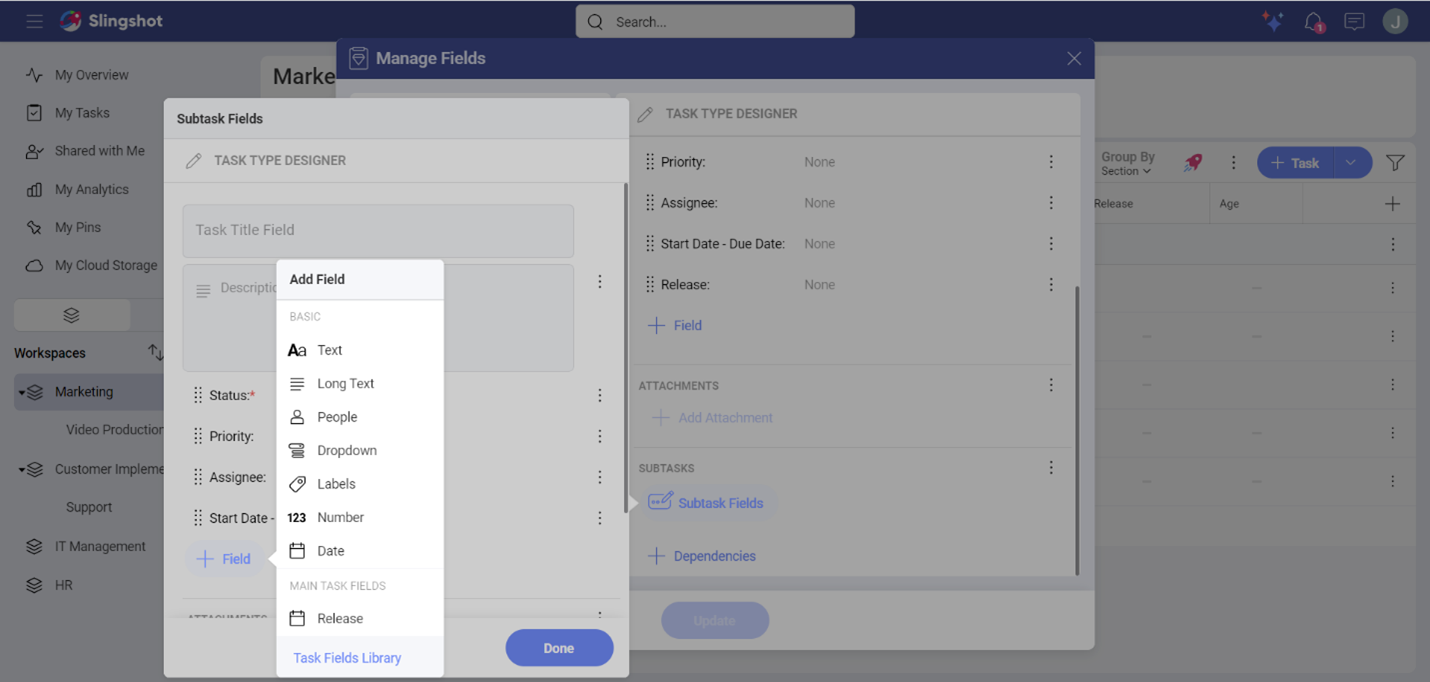Open the notifications bell

point(1314,22)
